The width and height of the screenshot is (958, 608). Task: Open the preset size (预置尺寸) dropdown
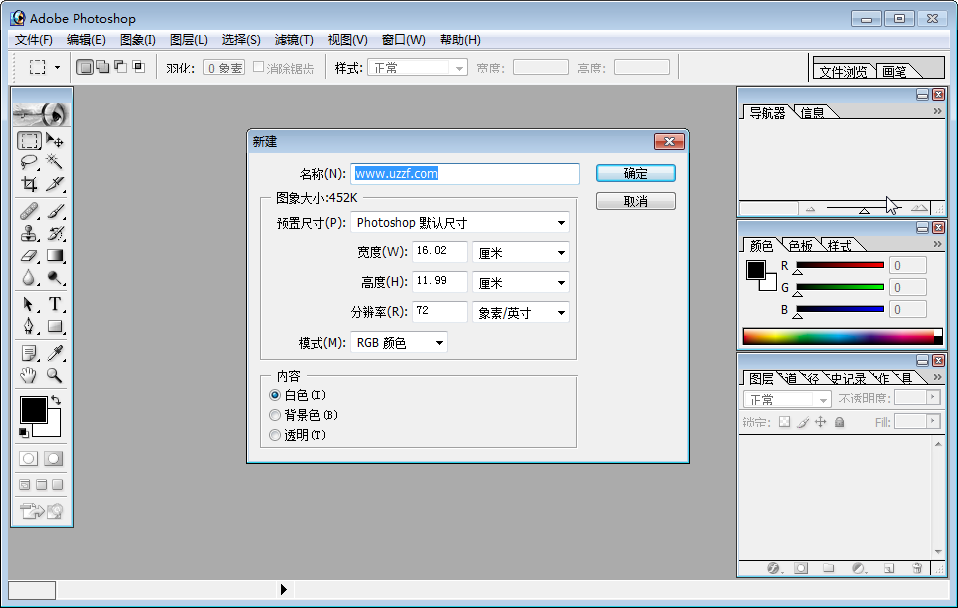coord(460,222)
